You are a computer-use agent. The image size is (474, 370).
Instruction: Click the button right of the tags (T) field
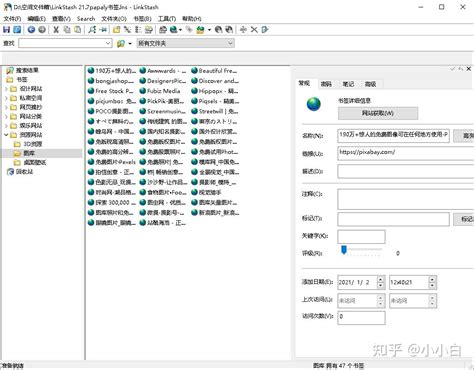click(x=464, y=219)
